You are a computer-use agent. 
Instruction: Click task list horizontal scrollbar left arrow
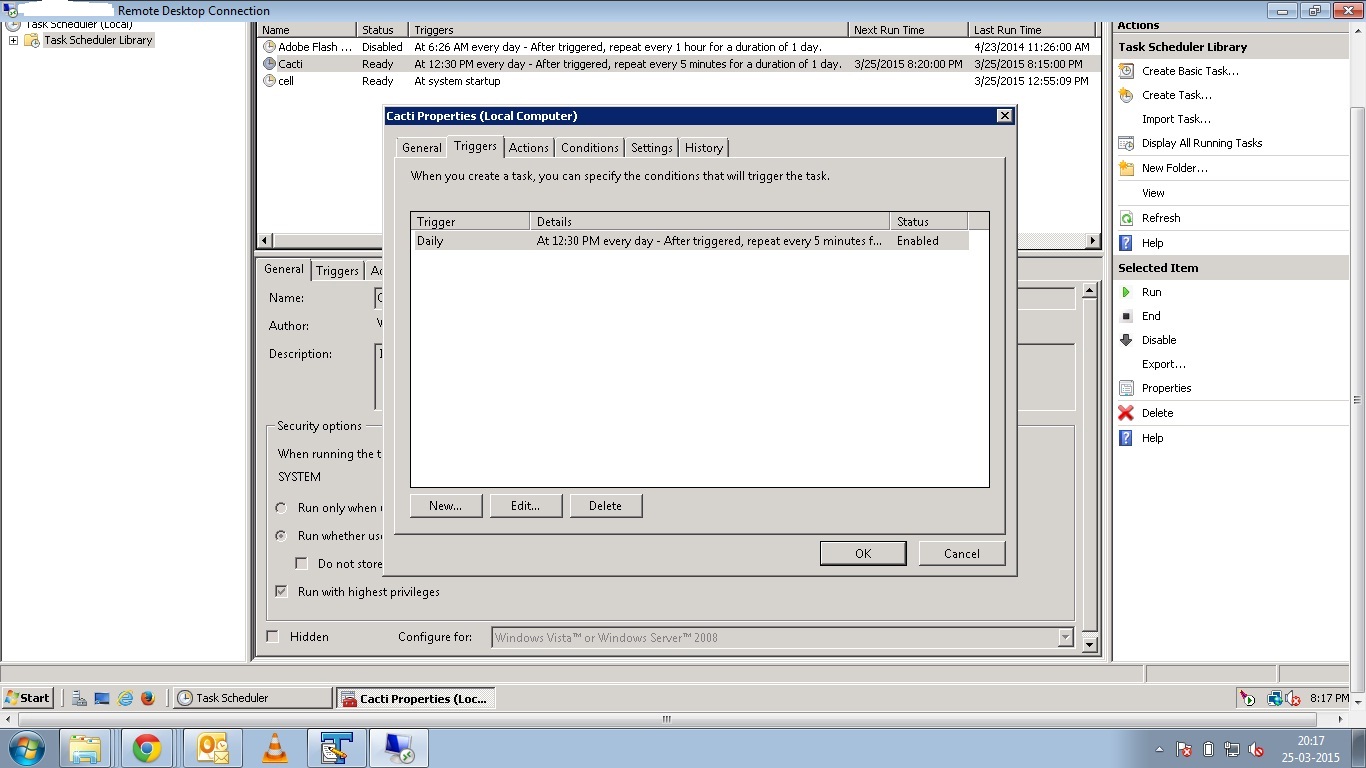click(x=265, y=241)
